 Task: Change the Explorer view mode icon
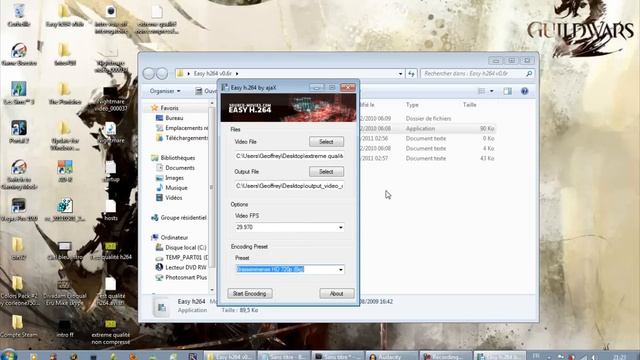(482, 91)
